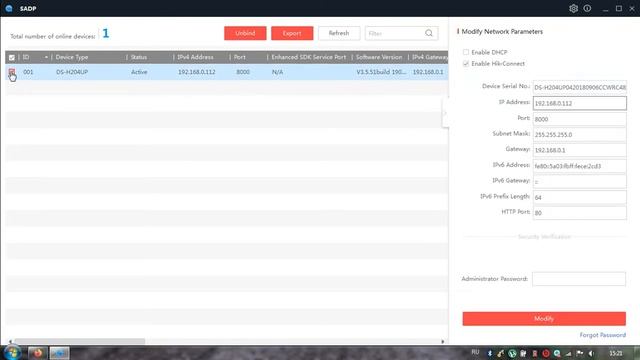Click the red circular tray icon
The image size is (640, 360).
point(546,353)
